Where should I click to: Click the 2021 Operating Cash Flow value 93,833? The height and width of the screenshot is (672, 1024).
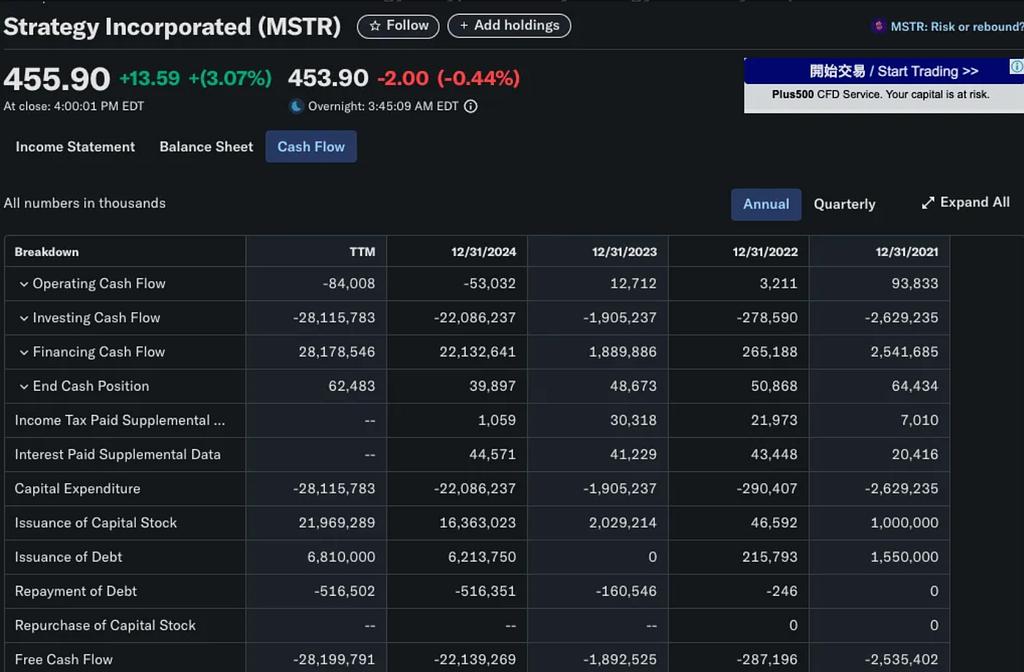tap(915, 284)
